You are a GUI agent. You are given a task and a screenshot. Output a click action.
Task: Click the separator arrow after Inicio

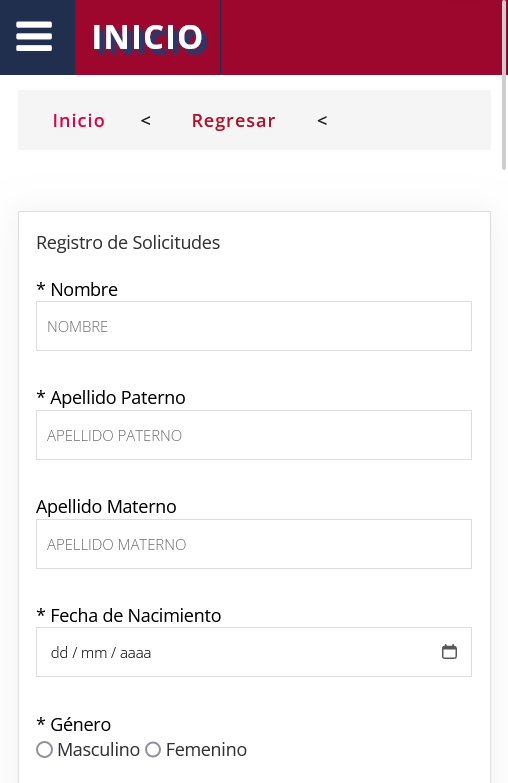[x=145, y=120]
